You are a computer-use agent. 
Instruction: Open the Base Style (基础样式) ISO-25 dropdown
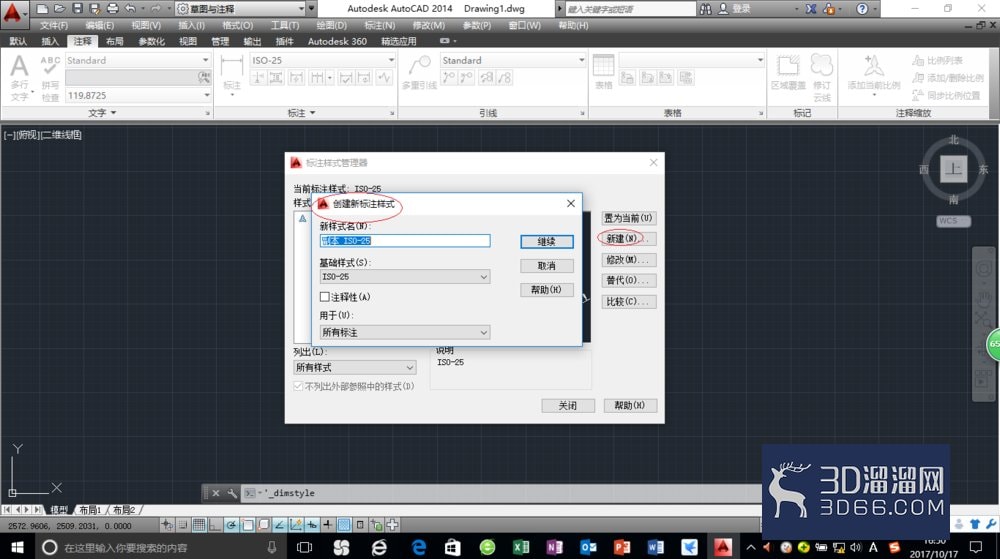click(405, 277)
